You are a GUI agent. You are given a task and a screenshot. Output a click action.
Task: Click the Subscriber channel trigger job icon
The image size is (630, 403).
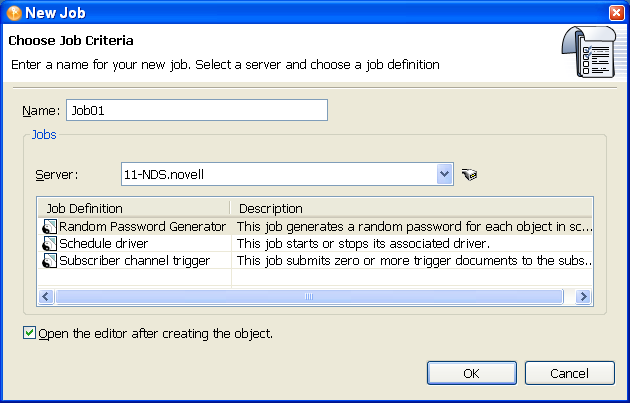click(50, 261)
